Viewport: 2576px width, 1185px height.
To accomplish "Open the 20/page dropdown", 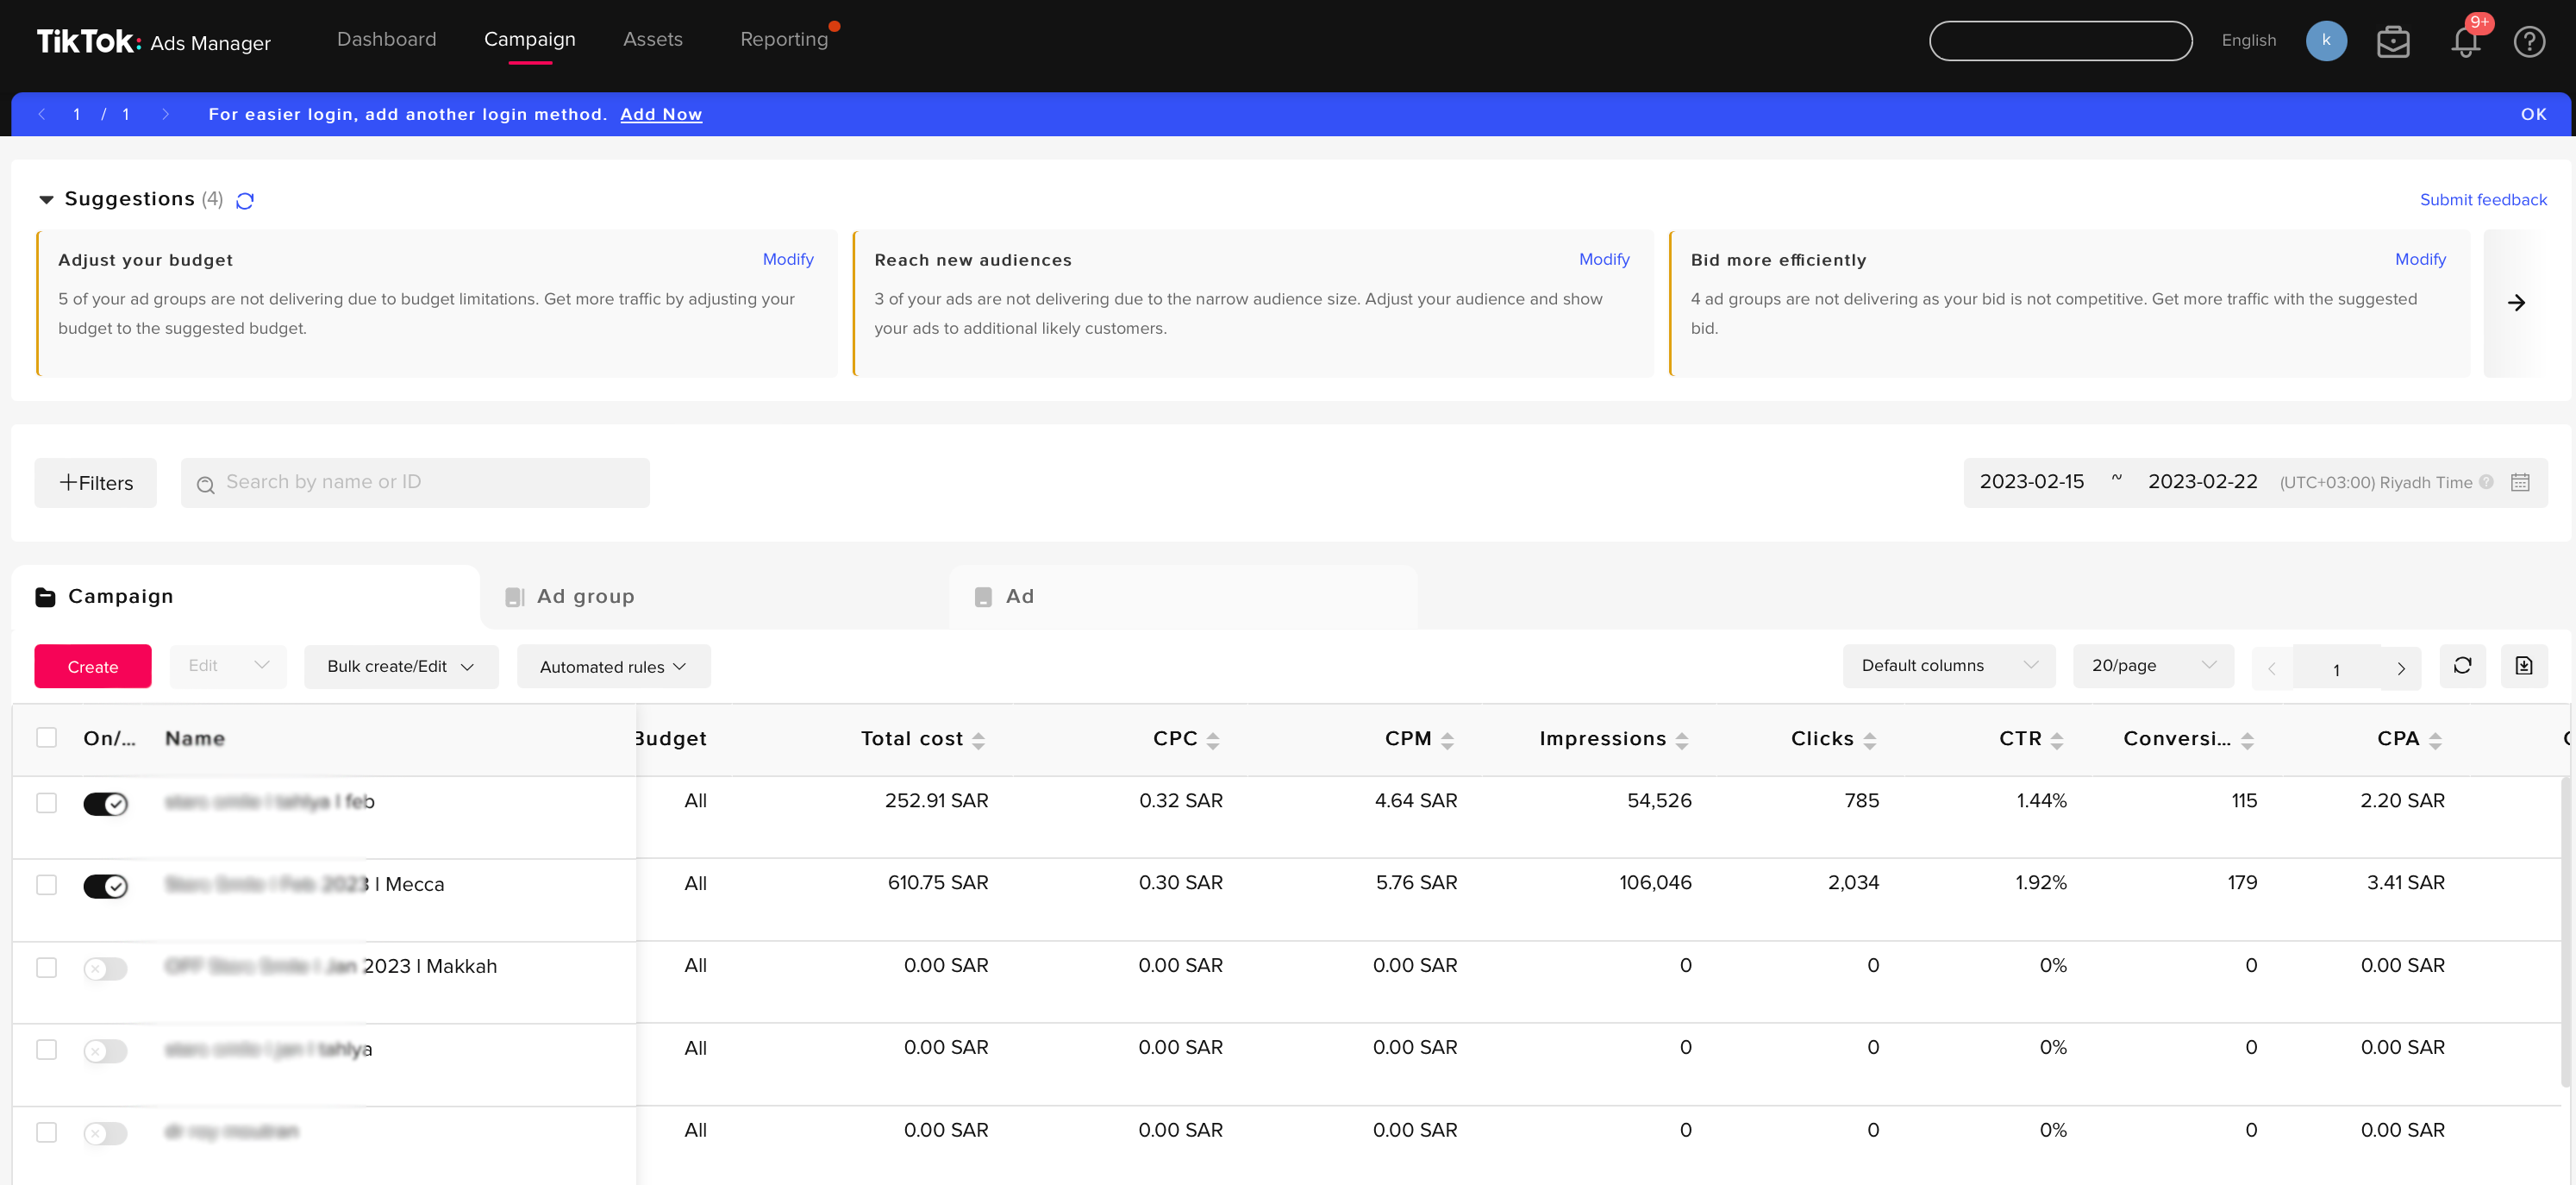I will (x=2153, y=666).
